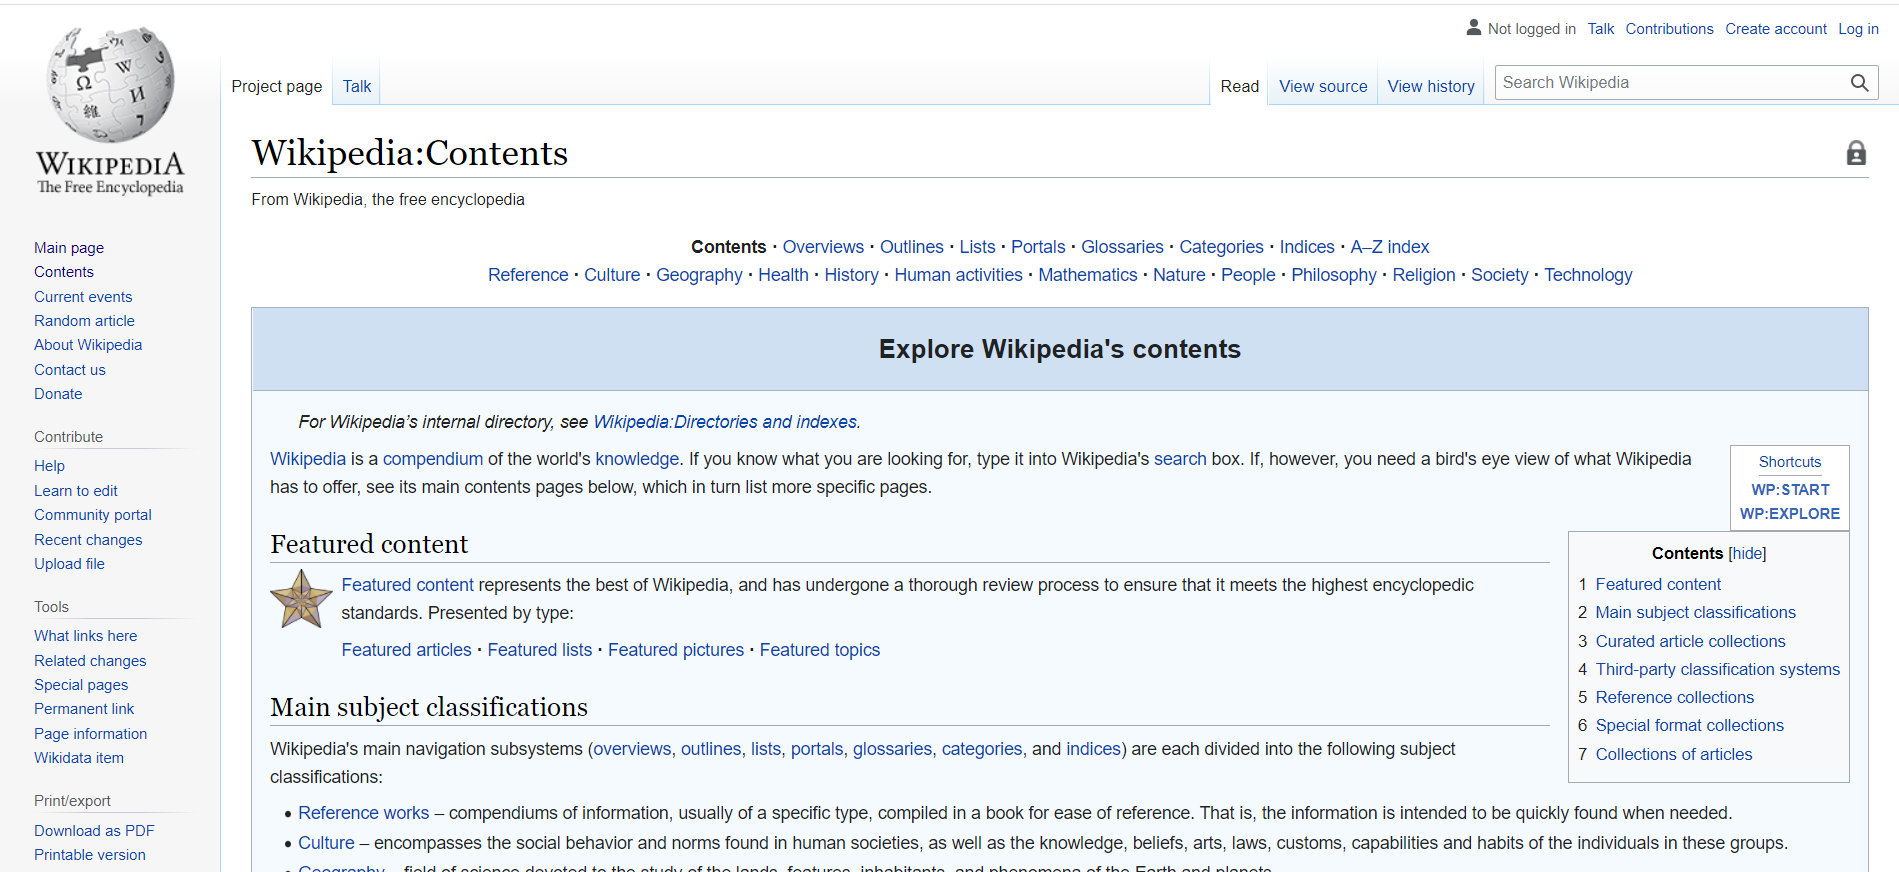Click the search magnifying glass icon
Viewport: 1899px width, 872px height.
tap(1859, 83)
